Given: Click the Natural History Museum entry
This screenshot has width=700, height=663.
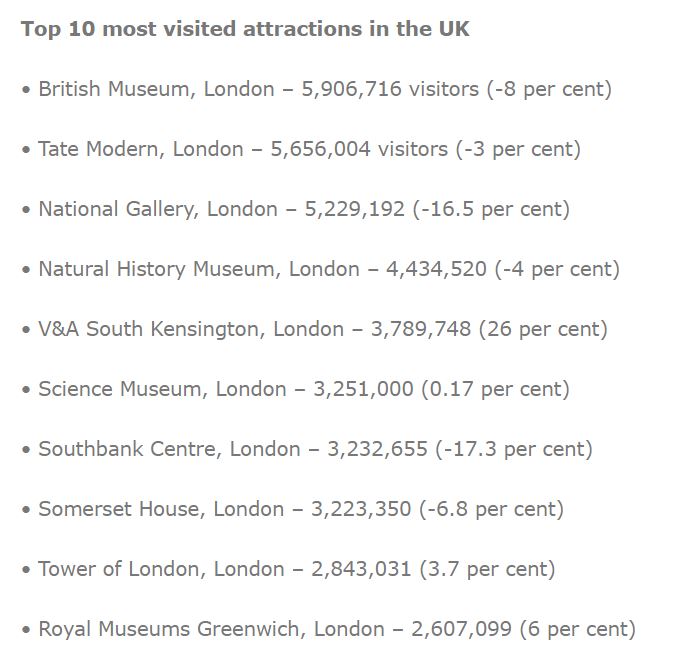Looking at the screenshot, I should click(x=321, y=269).
